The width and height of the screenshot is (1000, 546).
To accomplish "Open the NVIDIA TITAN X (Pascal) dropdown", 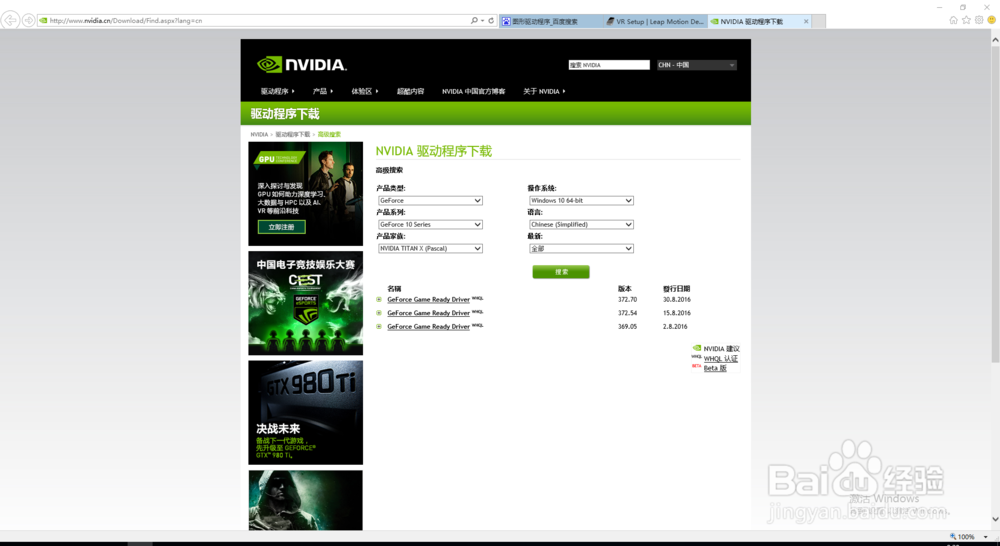I will 430,248.
